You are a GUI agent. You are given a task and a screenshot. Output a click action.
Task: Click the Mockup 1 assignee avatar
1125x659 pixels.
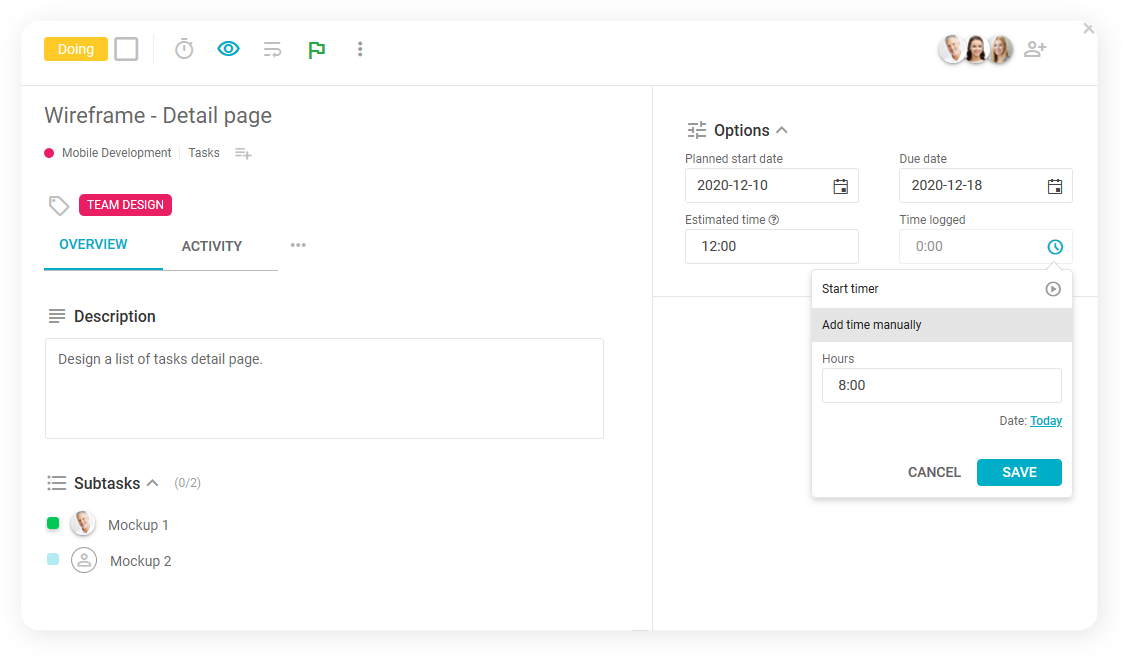tap(83, 523)
